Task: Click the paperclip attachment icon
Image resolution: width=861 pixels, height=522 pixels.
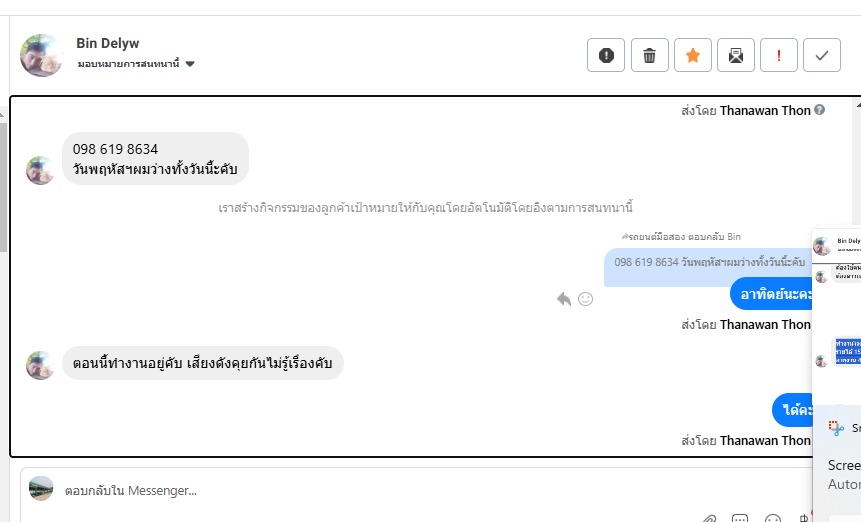Action: pos(708,519)
